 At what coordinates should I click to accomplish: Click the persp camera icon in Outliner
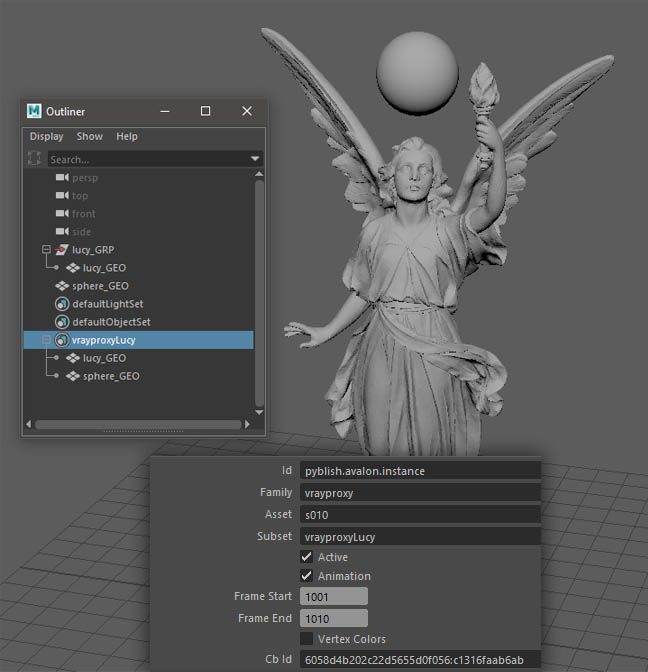[x=62, y=177]
